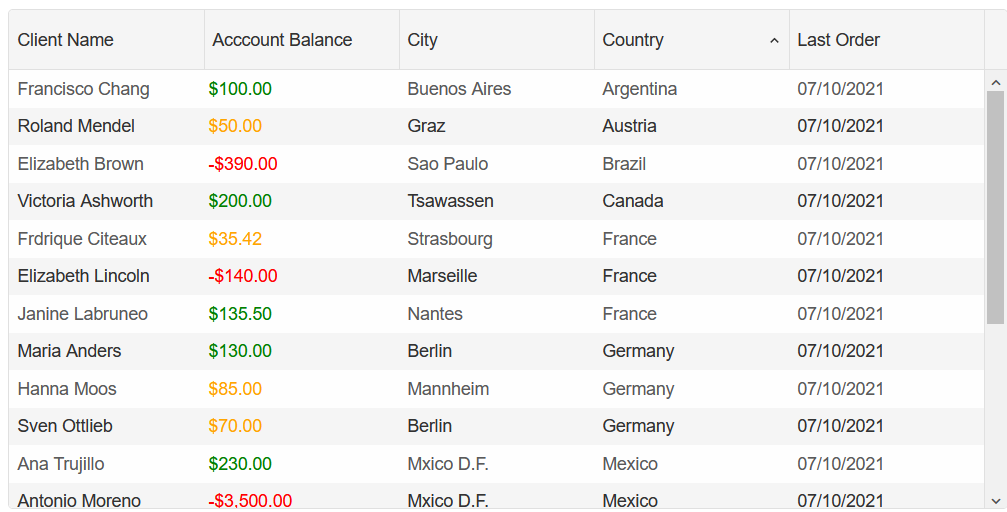
Task: Sort by Last Order column header
Action: click(838, 40)
